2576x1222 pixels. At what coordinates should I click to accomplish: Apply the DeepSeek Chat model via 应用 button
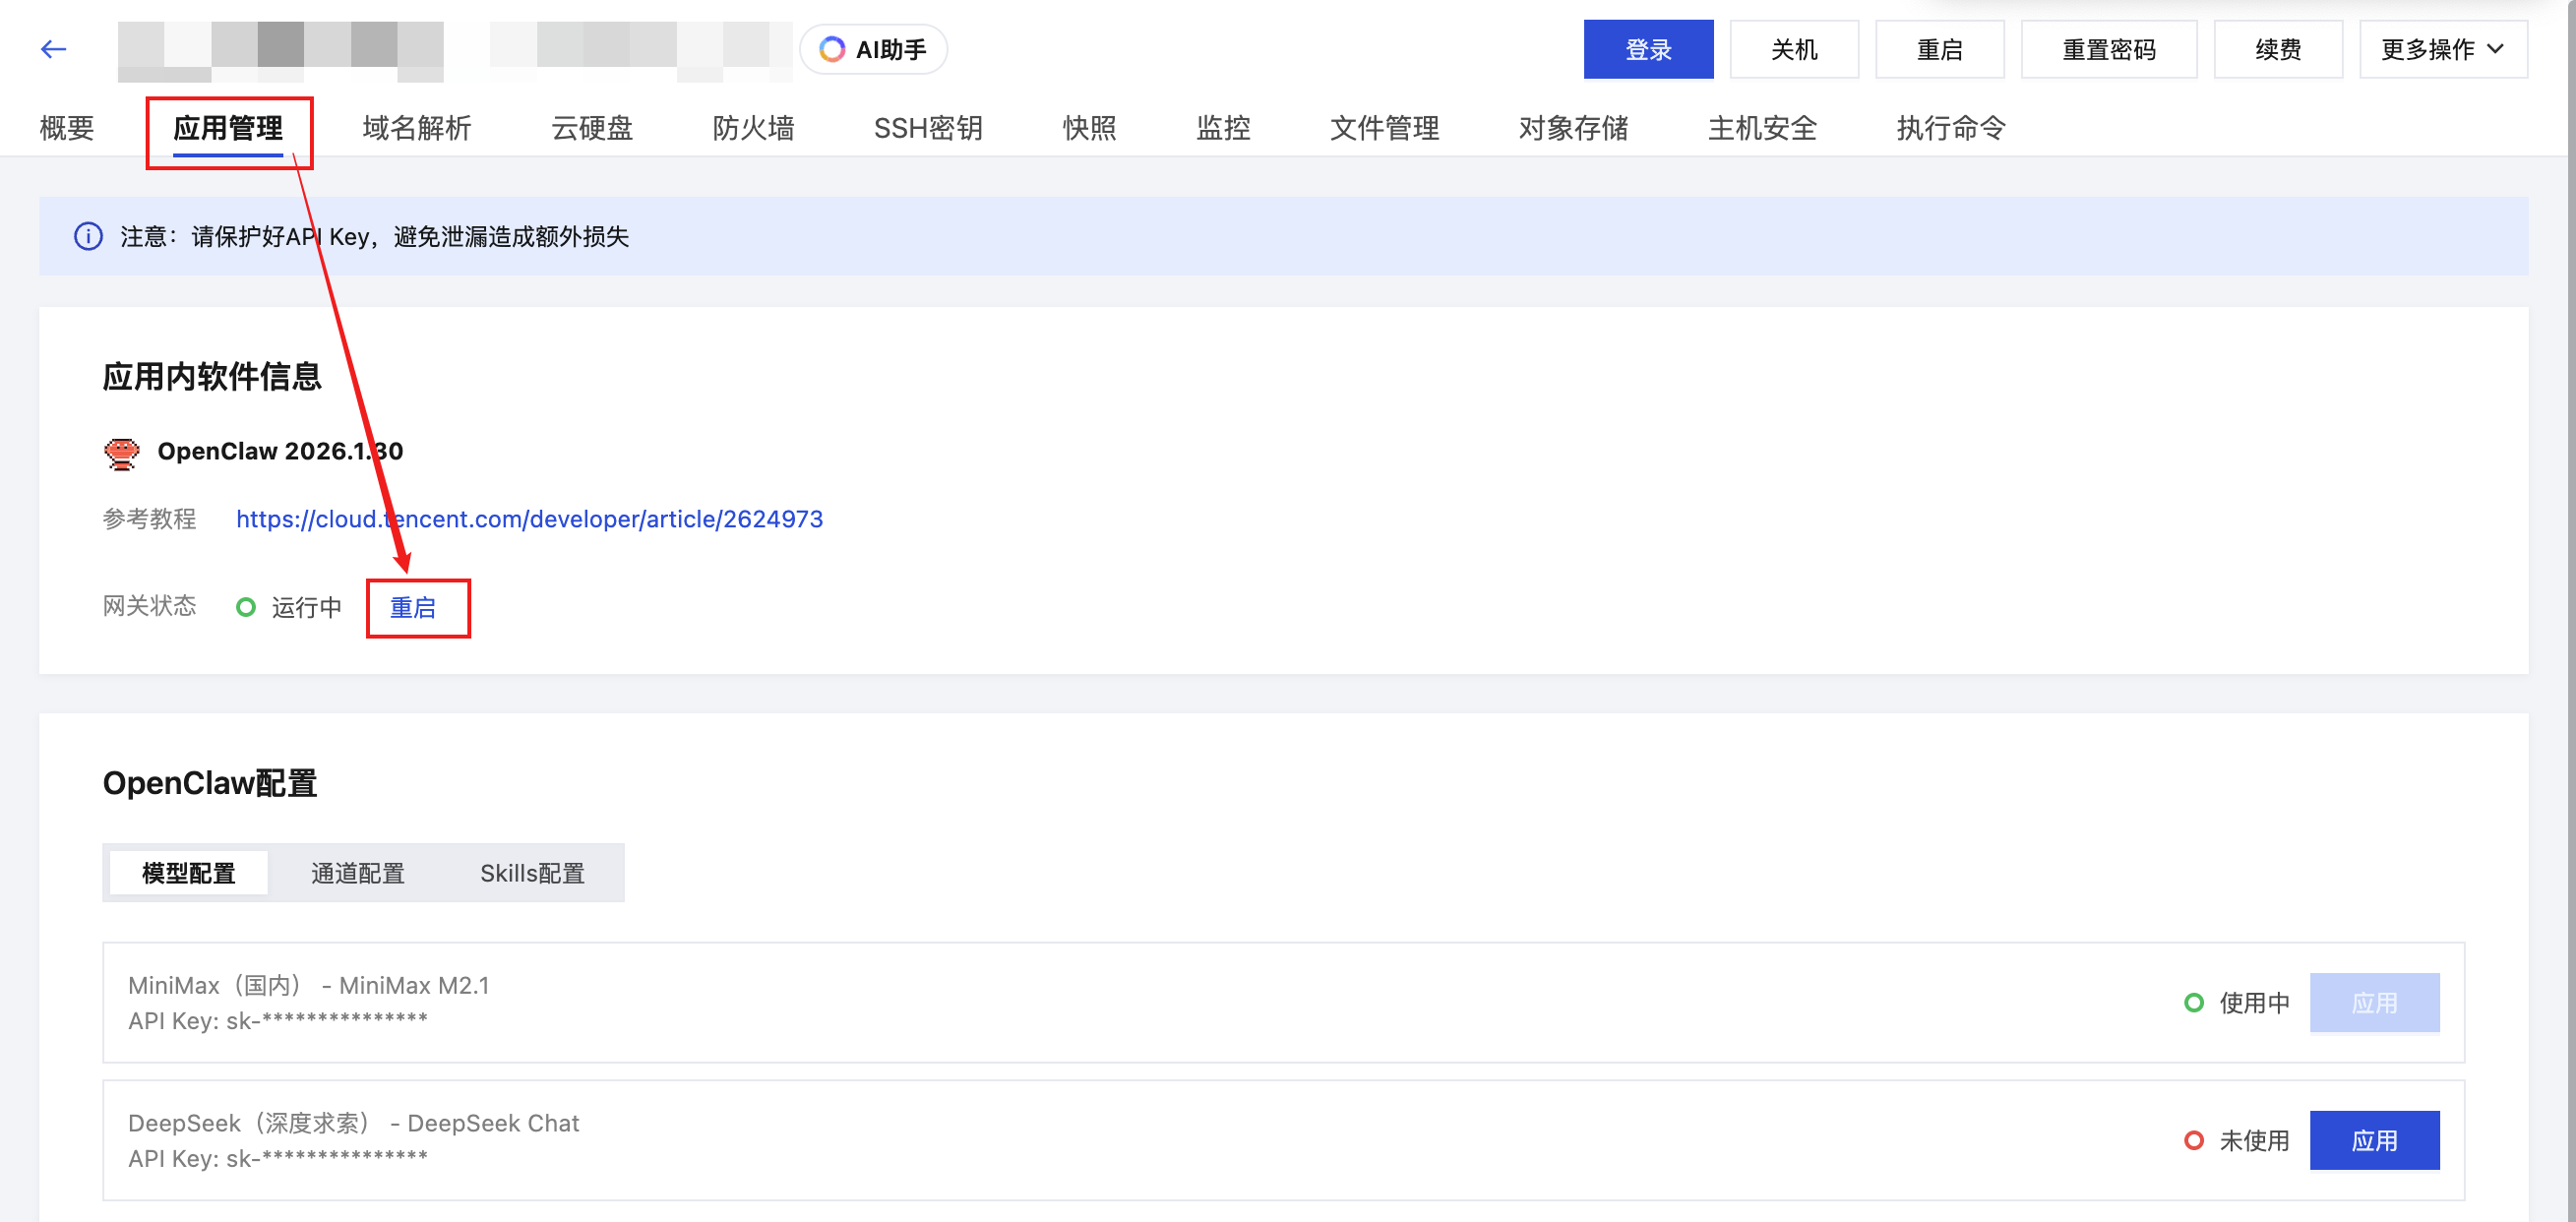pos(2375,1139)
